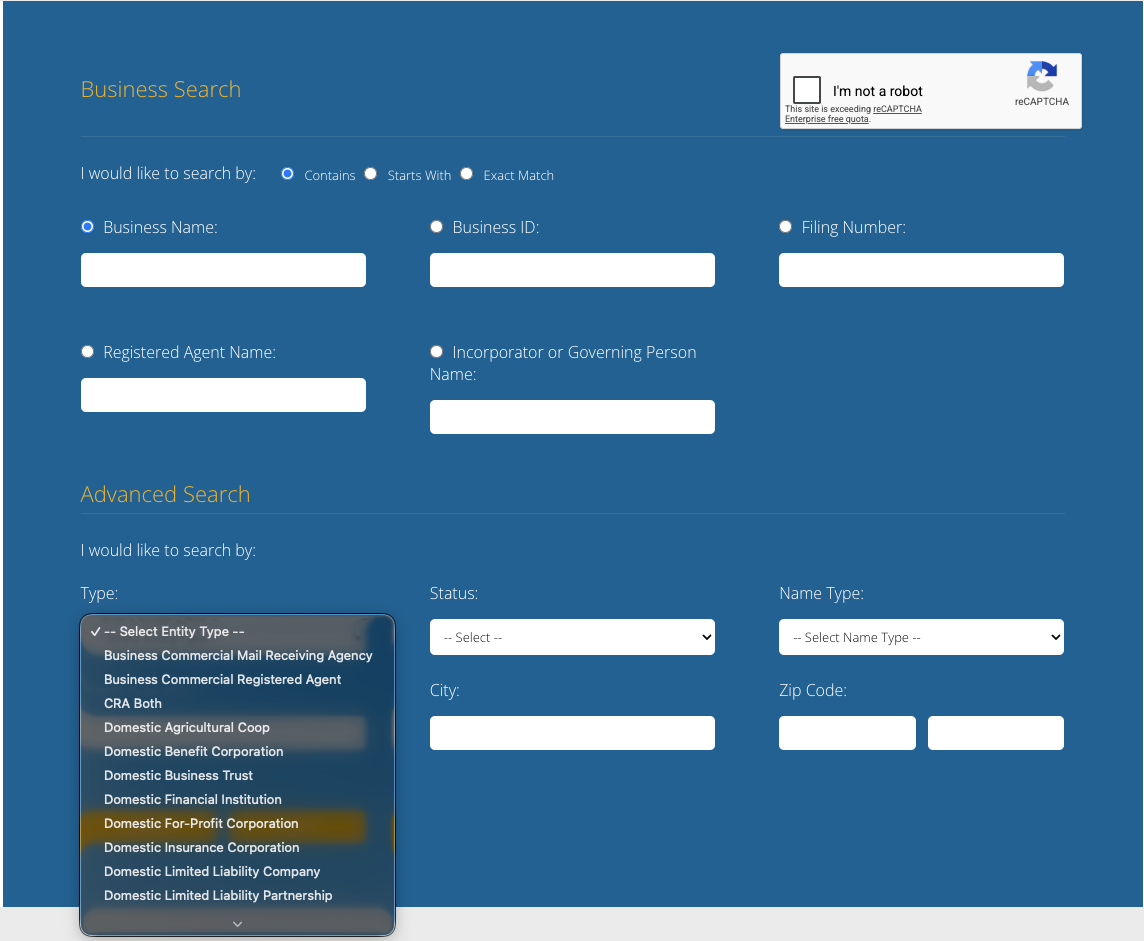Check the I'm not a robot checkbox
Image resolution: width=1144 pixels, height=941 pixels.
[807, 90]
